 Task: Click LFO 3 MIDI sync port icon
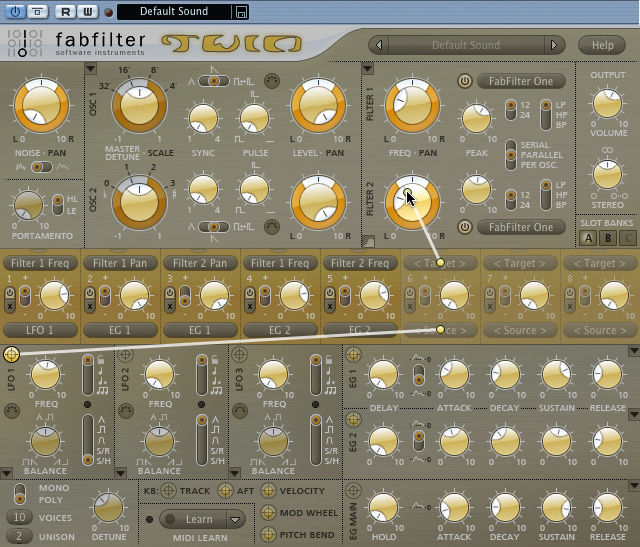click(240, 411)
